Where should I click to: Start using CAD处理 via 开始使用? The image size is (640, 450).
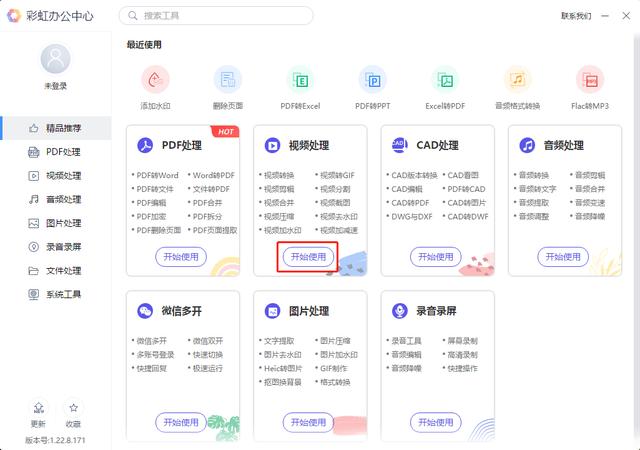point(436,257)
